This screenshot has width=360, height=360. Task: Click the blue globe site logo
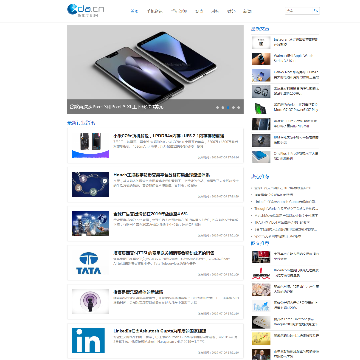(85, 10)
